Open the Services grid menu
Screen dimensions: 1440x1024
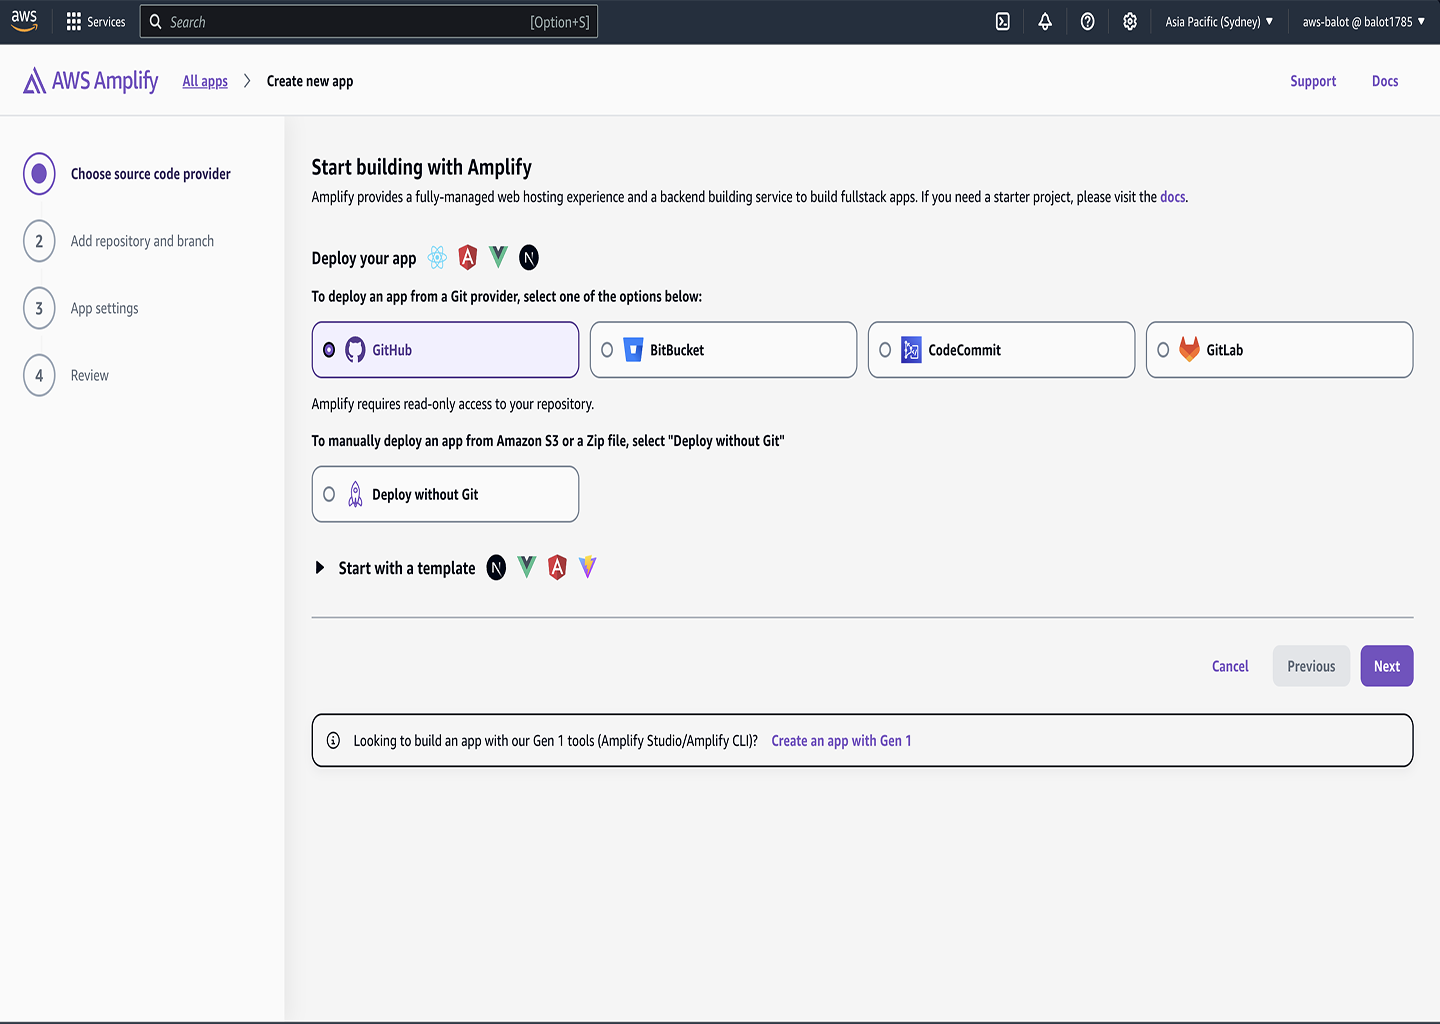[96, 22]
